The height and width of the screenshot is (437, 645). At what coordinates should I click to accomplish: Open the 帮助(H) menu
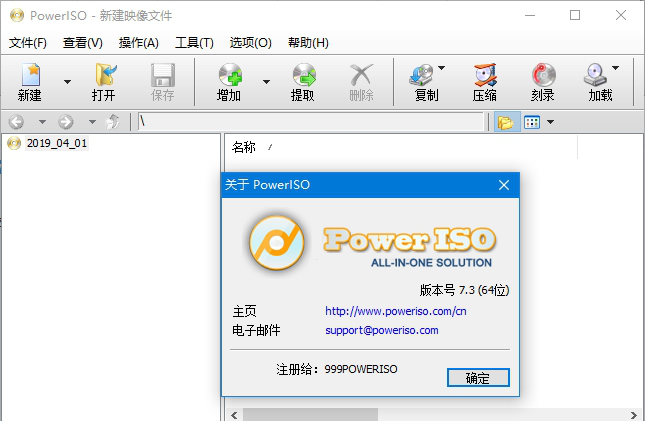[x=308, y=43]
